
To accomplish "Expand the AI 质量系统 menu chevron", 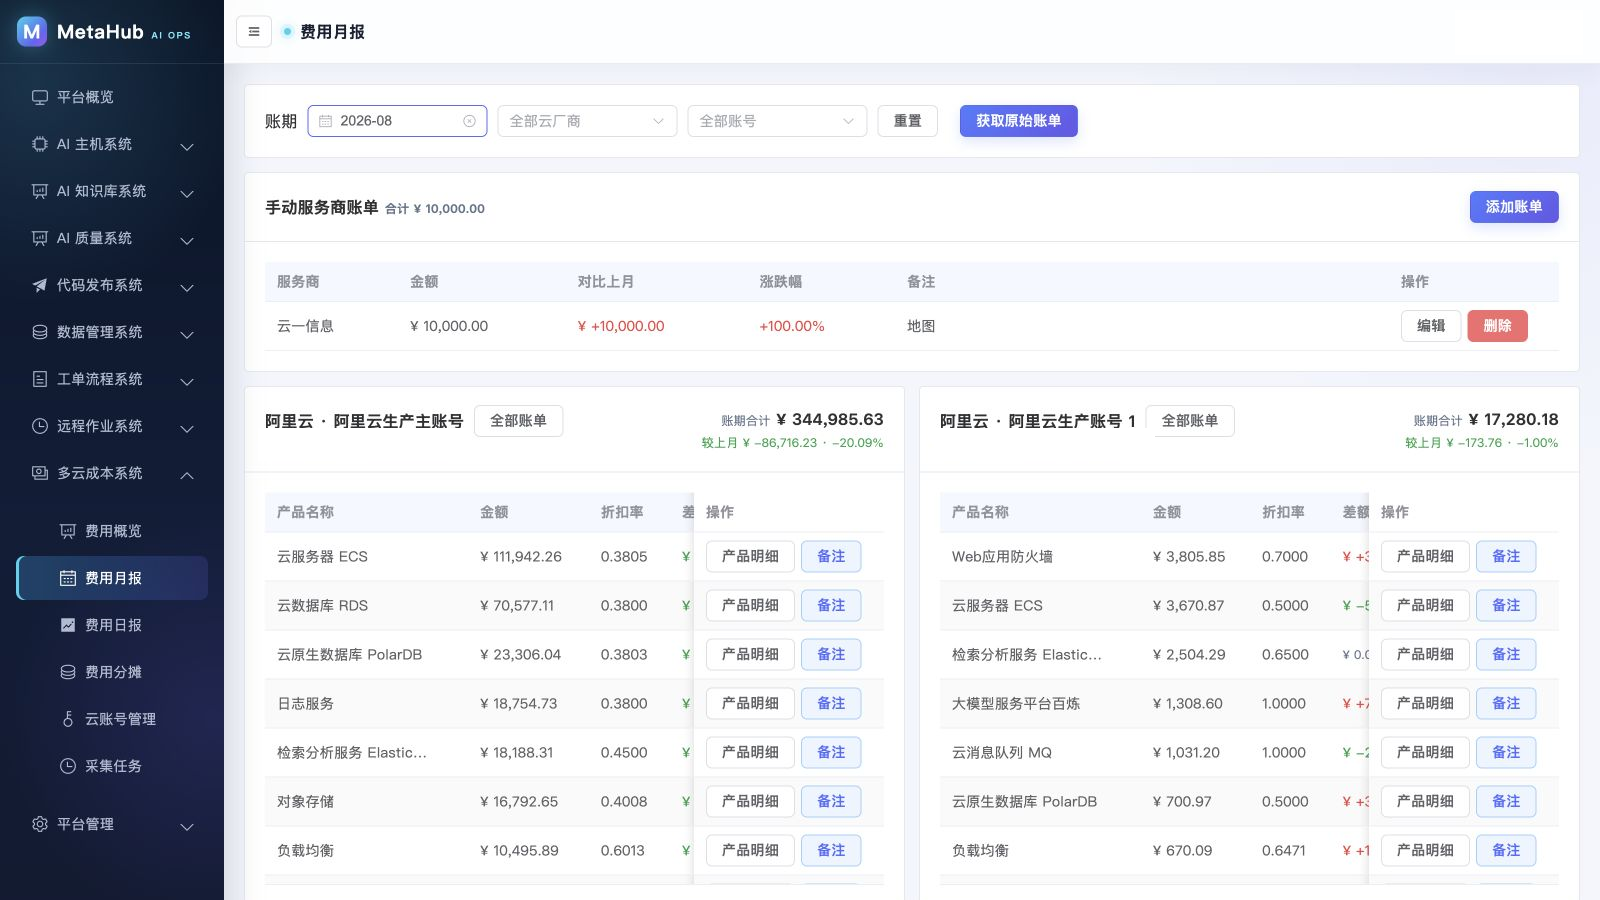I will point(187,240).
